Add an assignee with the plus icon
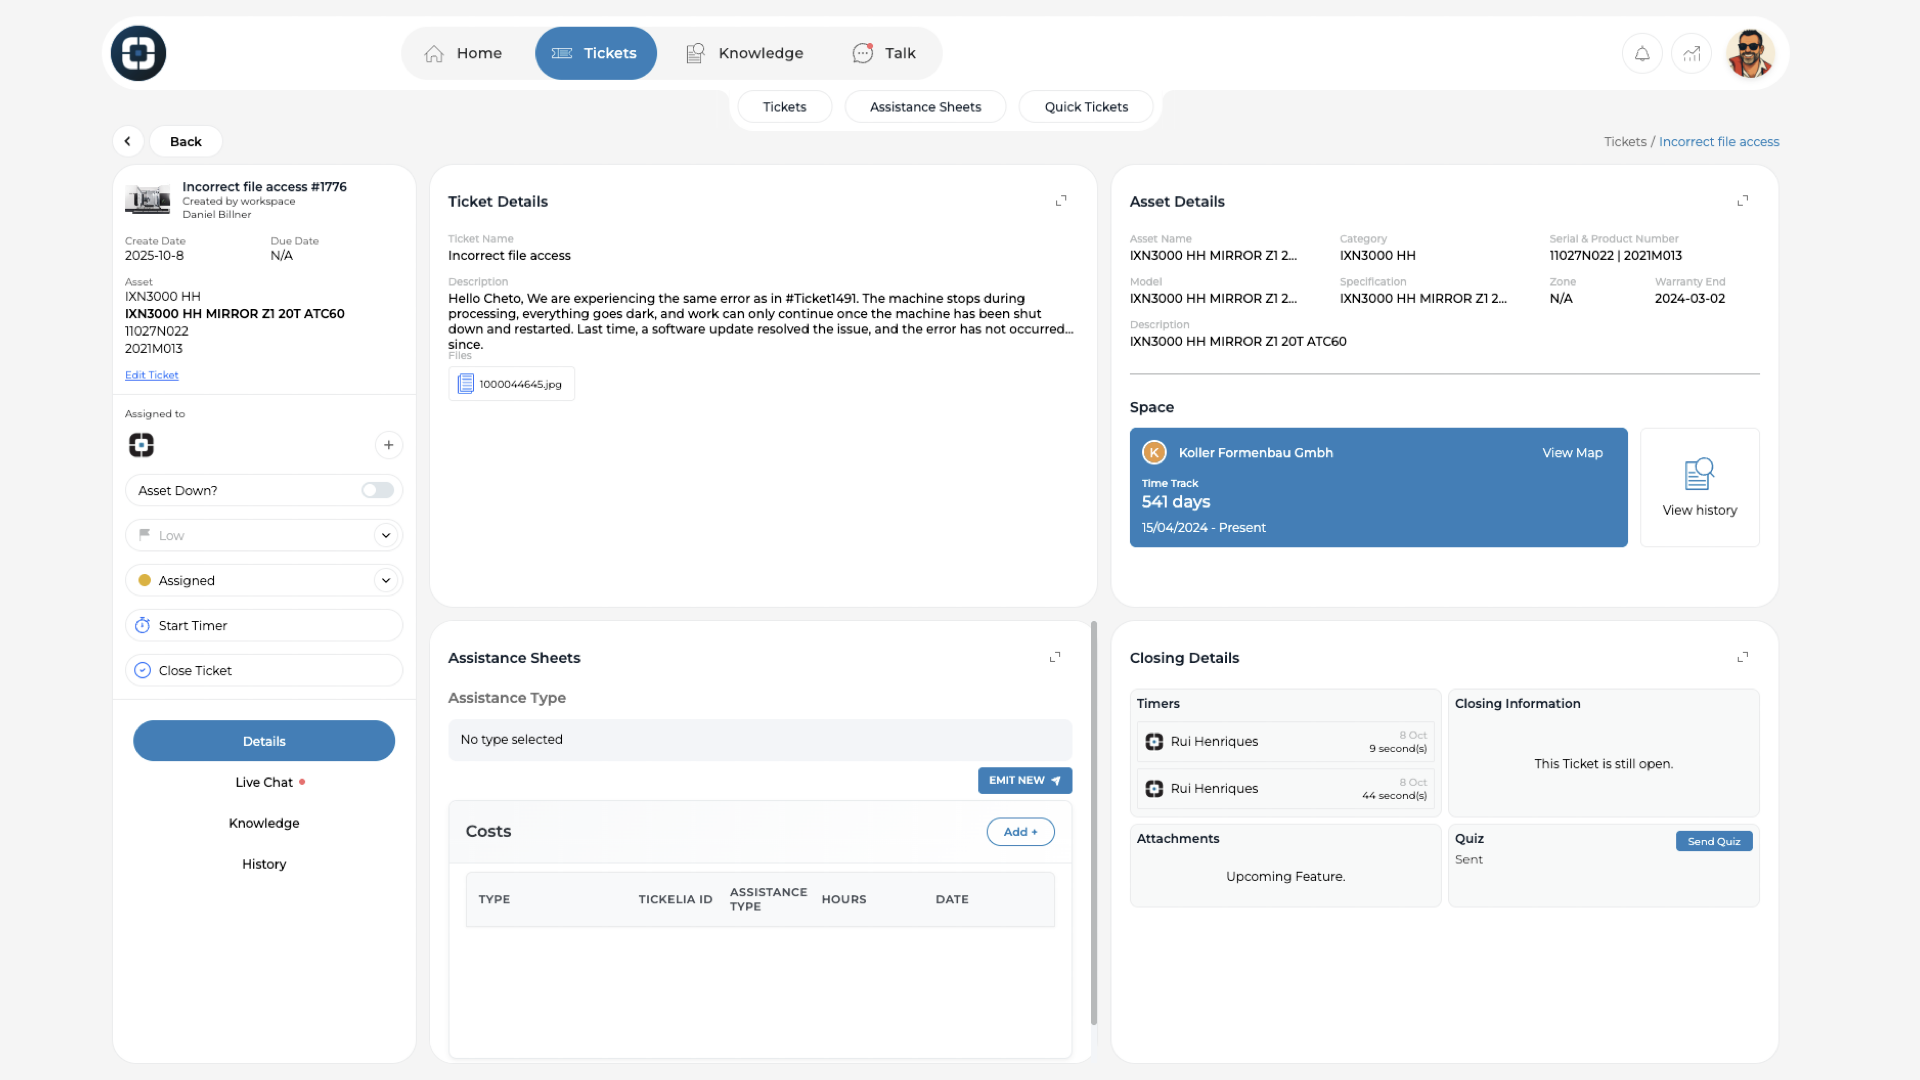 click(x=388, y=445)
